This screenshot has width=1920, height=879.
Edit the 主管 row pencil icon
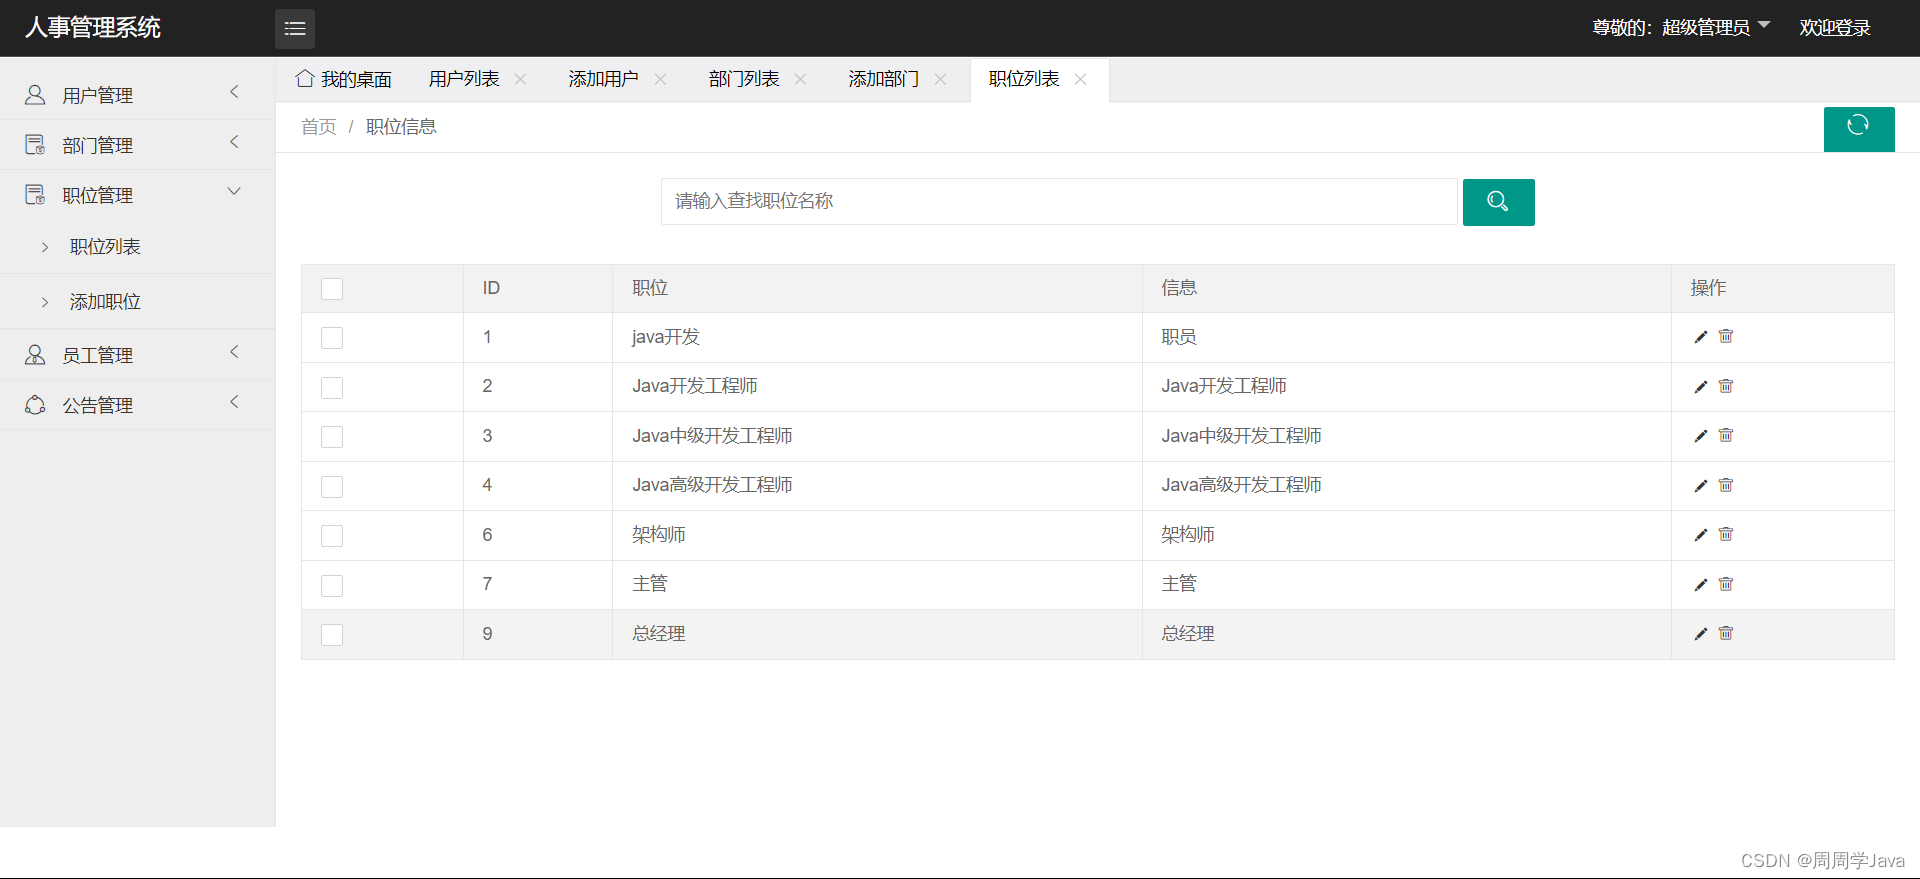(1701, 585)
